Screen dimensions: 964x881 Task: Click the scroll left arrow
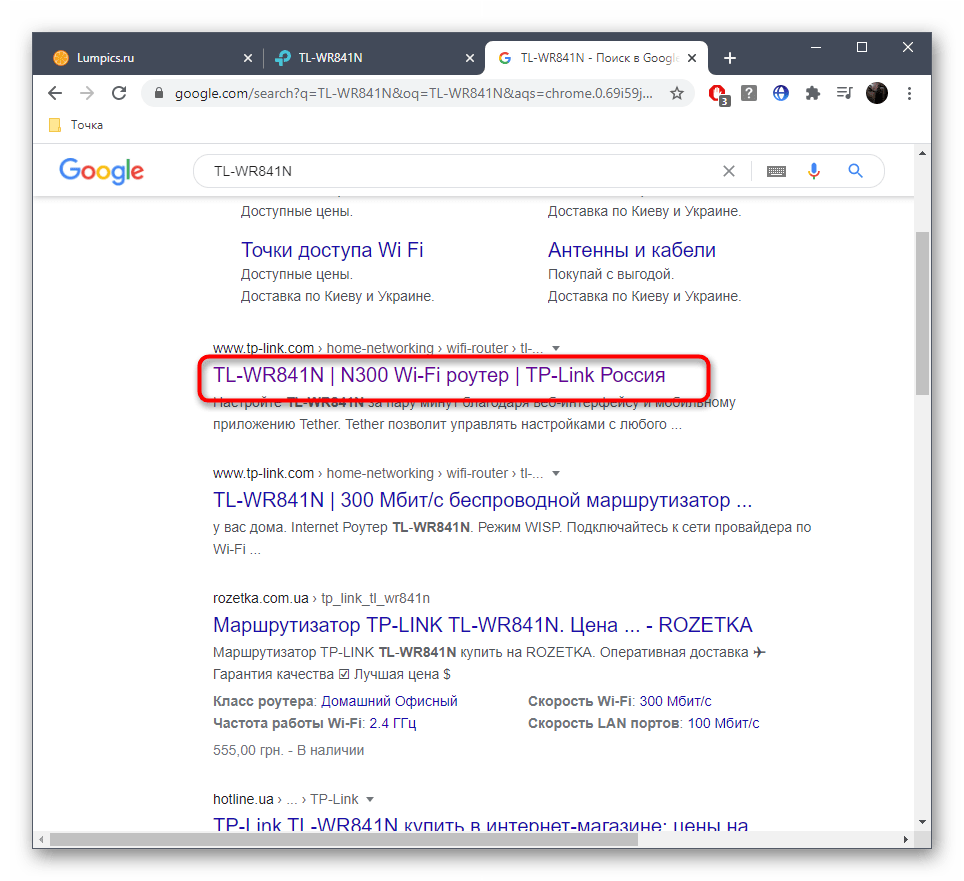pyautogui.click(x=41, y=839)
